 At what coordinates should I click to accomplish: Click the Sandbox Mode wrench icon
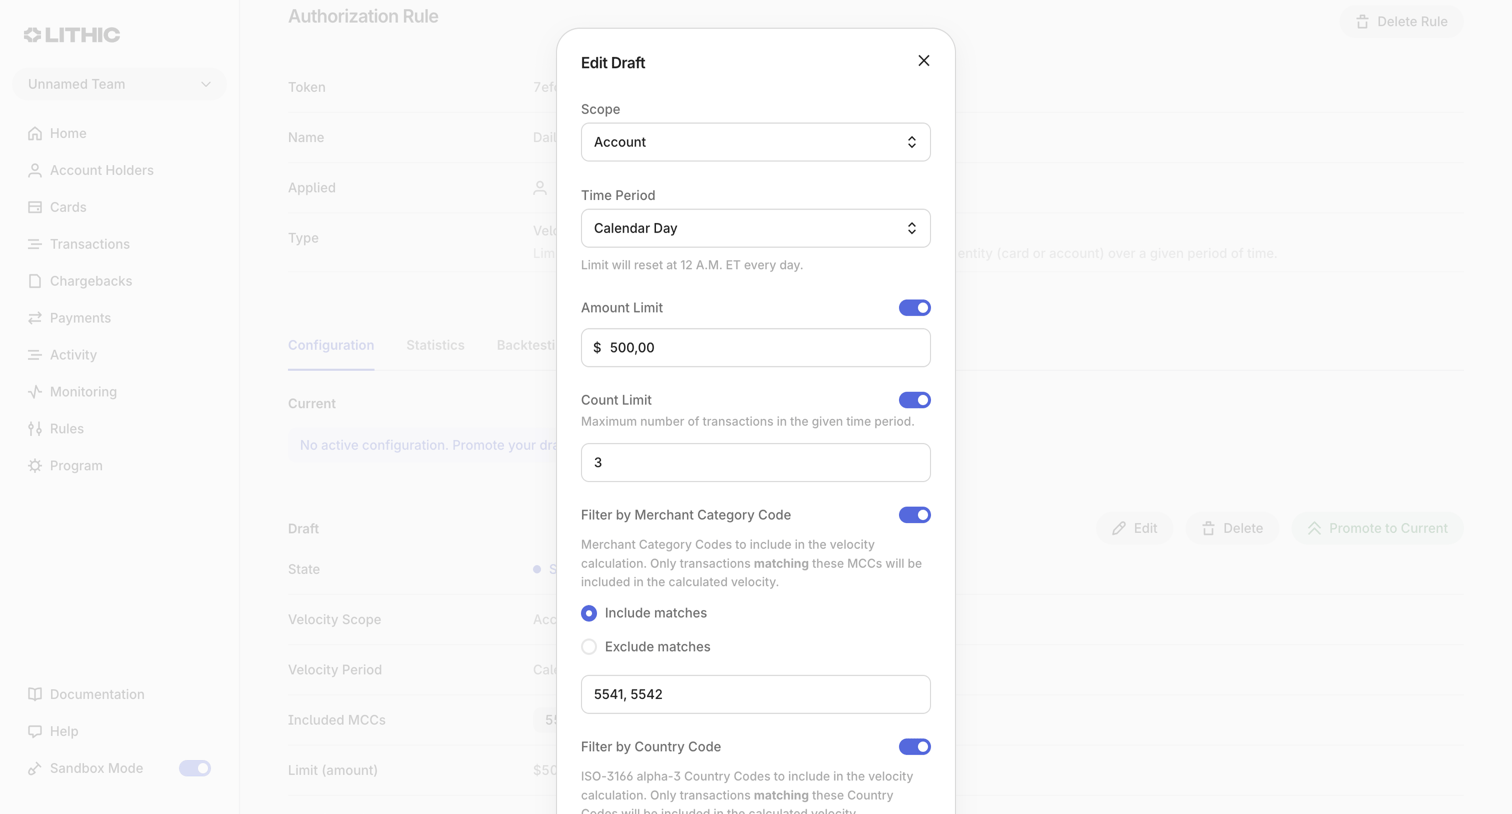point(35,768)
